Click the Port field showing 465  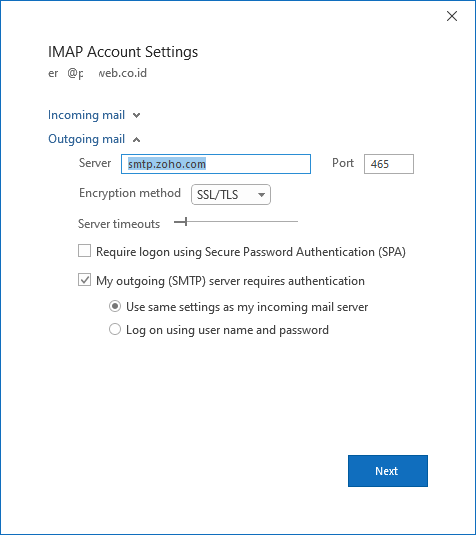click(389, 164)
